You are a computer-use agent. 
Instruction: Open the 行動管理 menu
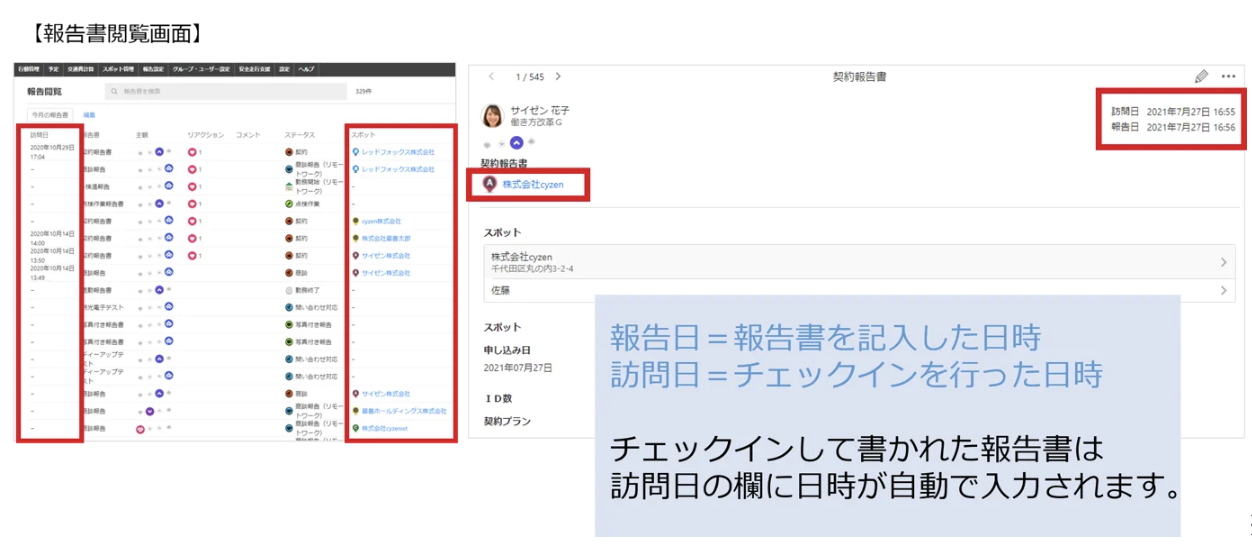pyautogui.click(x=28, y=69)
